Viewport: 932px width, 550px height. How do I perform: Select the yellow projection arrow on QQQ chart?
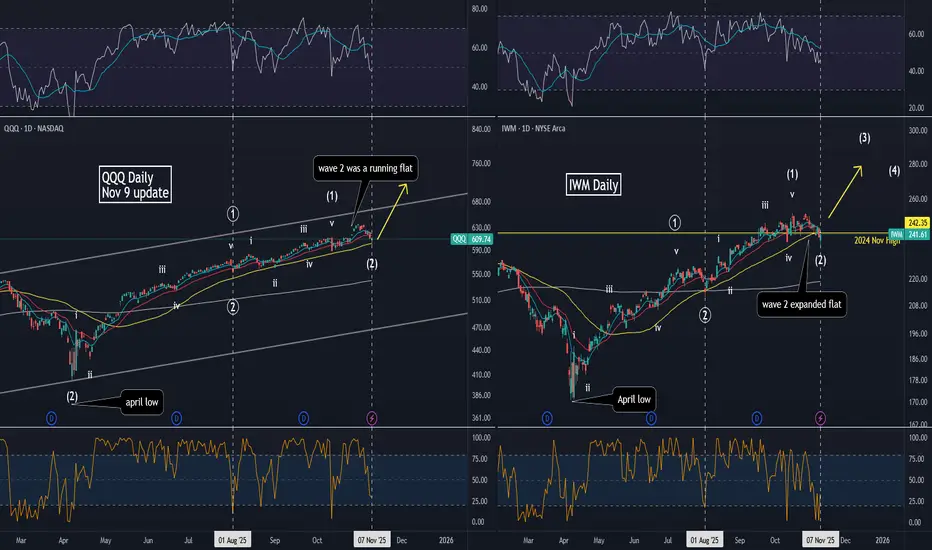(393, 211)
